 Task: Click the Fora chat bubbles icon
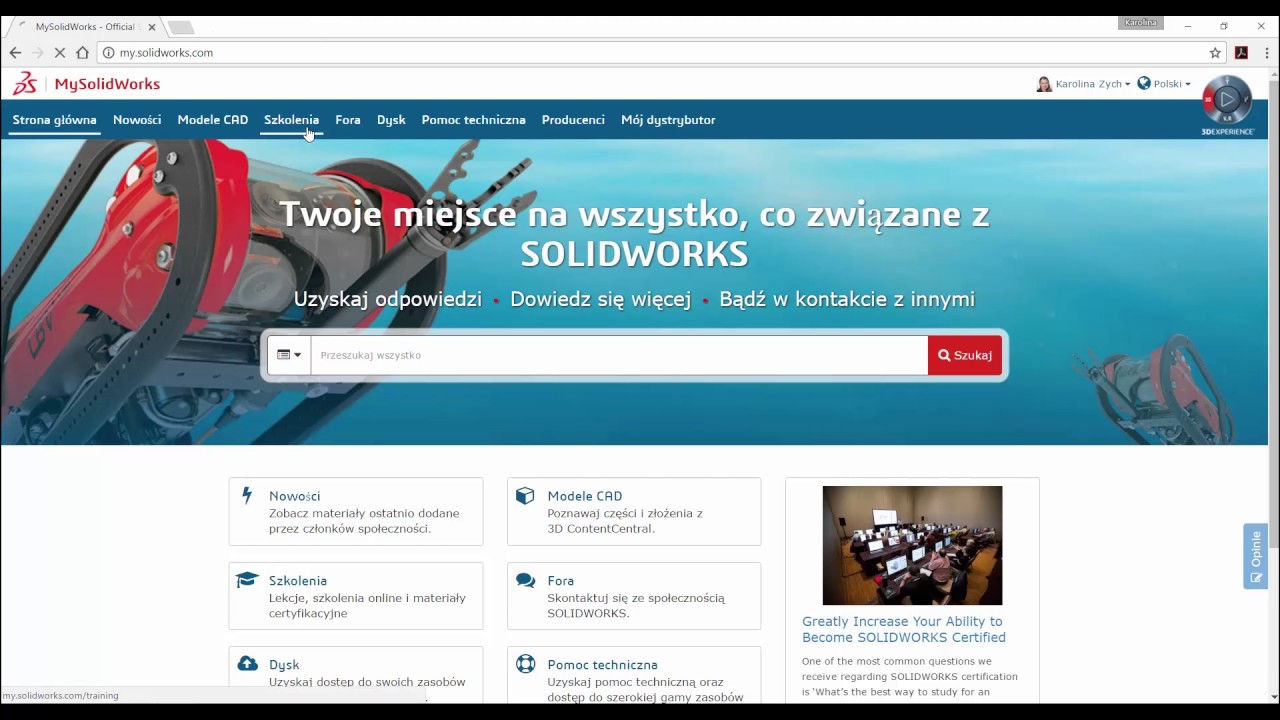click(525, 580)
